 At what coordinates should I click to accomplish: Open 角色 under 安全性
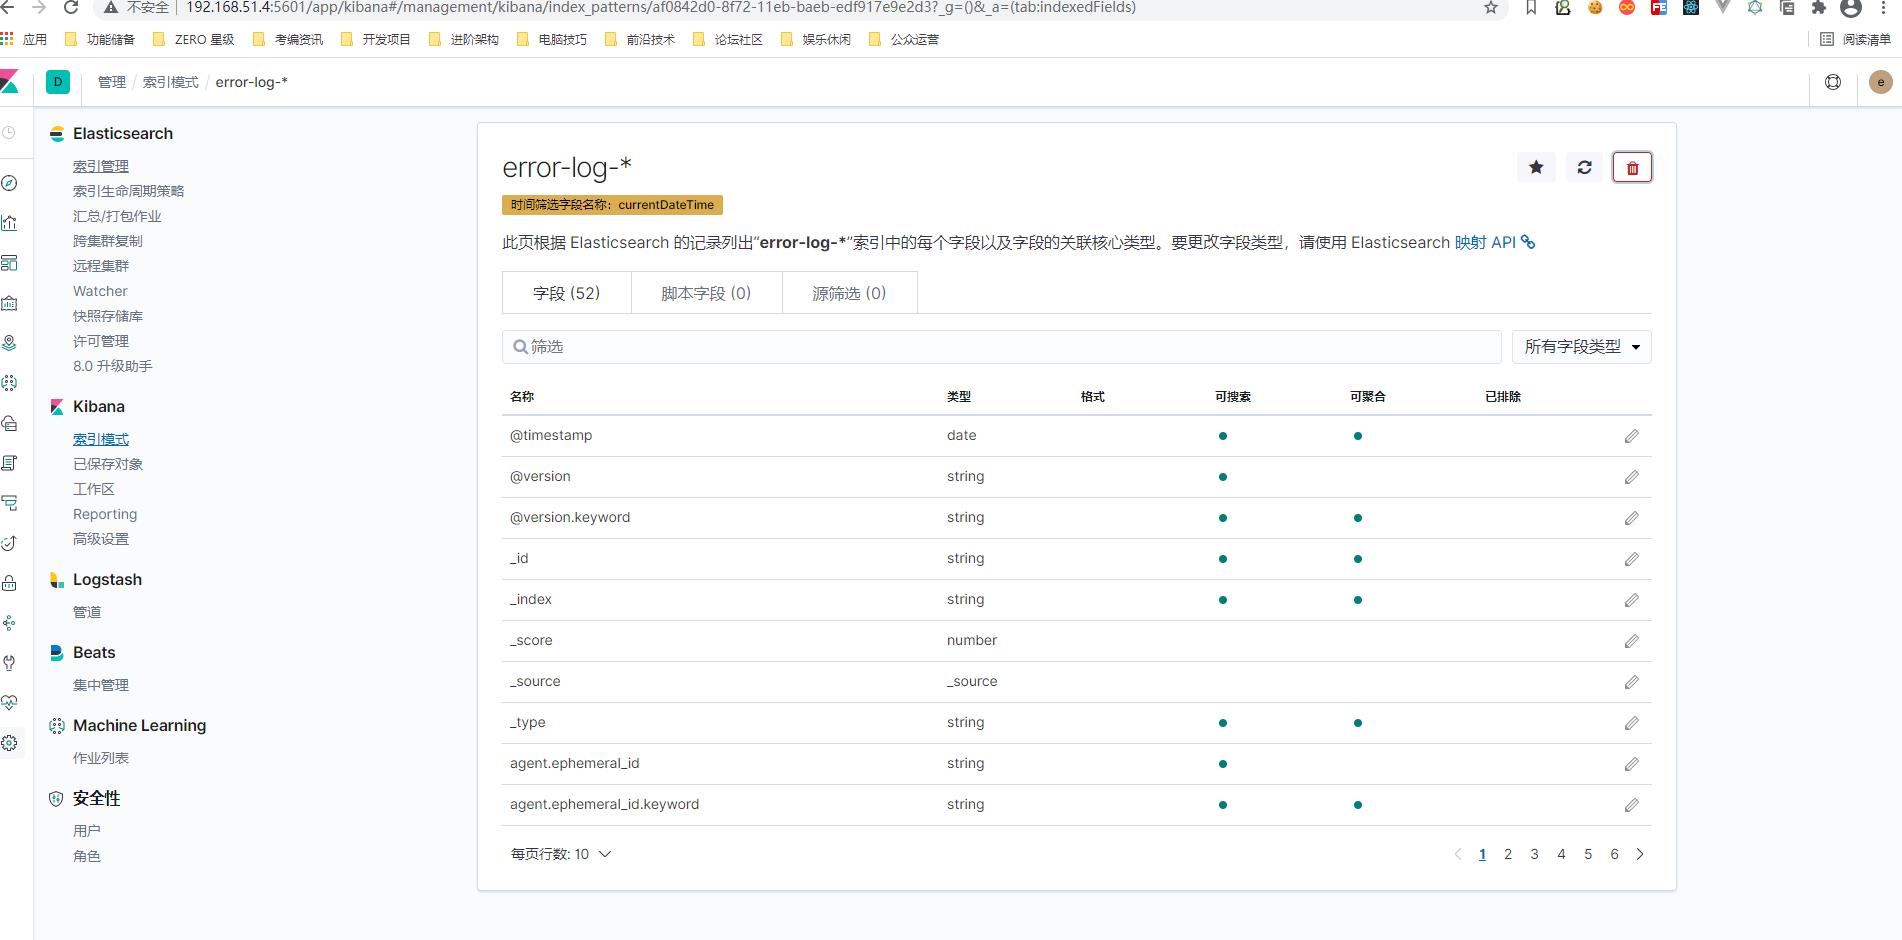pos(87,856)
